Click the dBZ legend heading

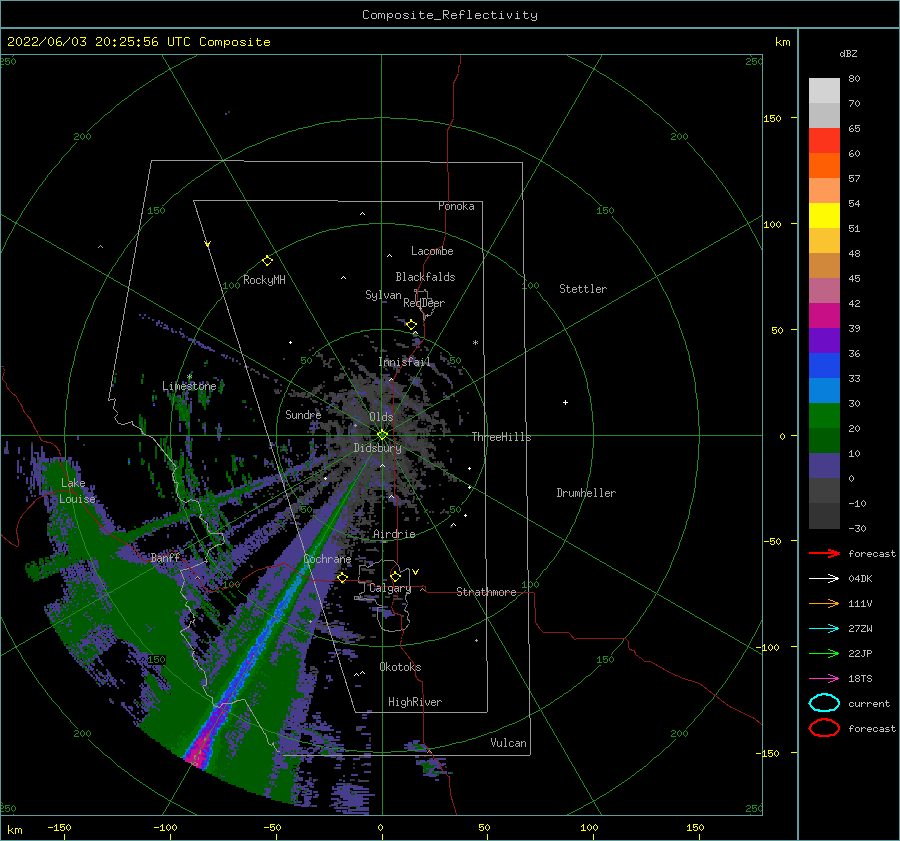pyautogui.click(x=848, y=53)
